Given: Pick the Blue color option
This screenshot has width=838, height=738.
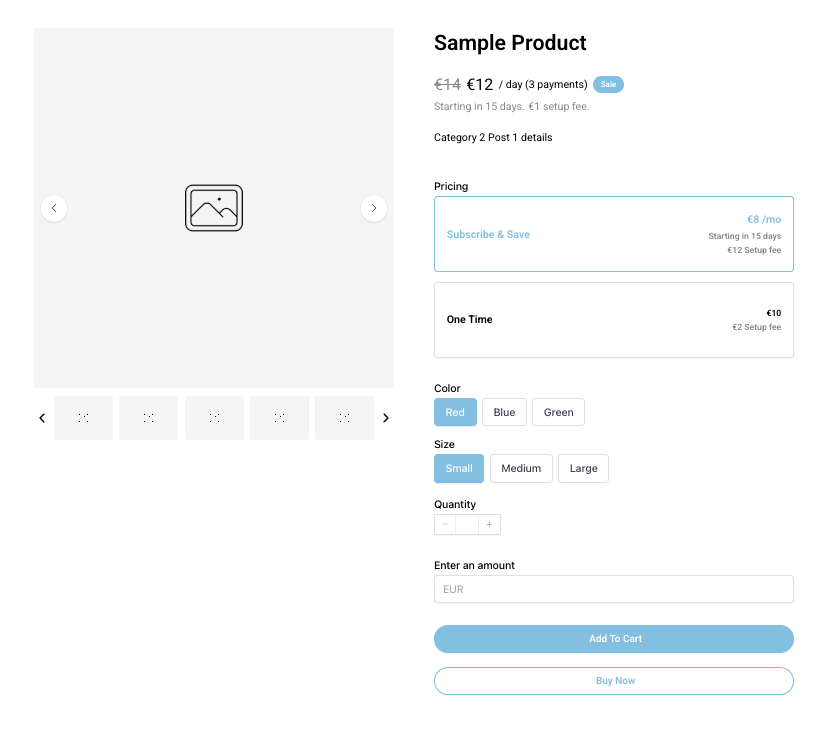Looking at the screenshot, I should (x=504, y=412).
